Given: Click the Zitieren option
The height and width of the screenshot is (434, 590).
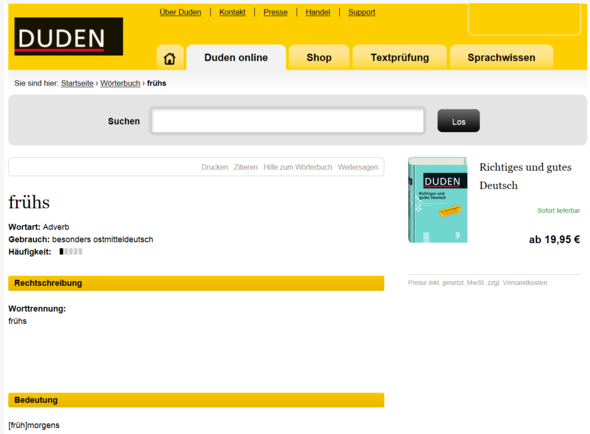Looking at the screenshot, I should [246, 167].
